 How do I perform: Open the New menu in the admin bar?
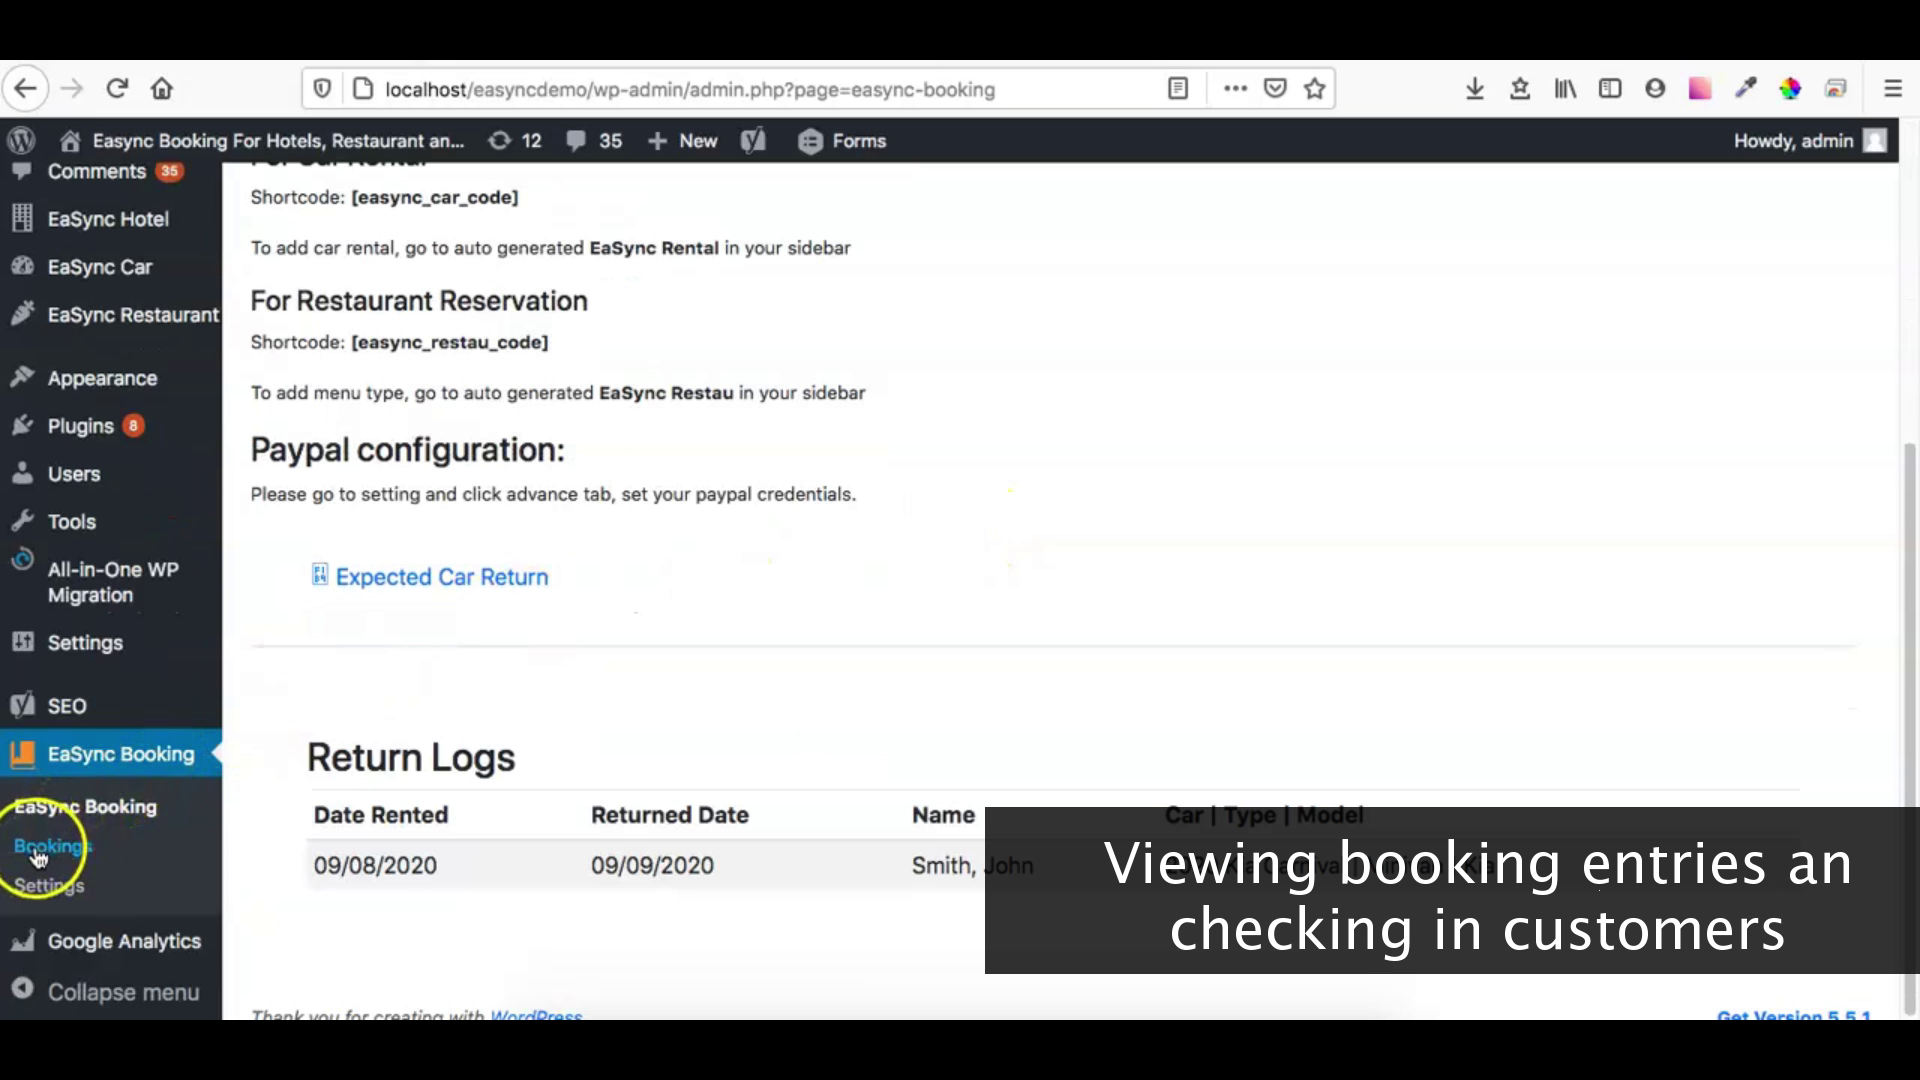coord(683,141)
